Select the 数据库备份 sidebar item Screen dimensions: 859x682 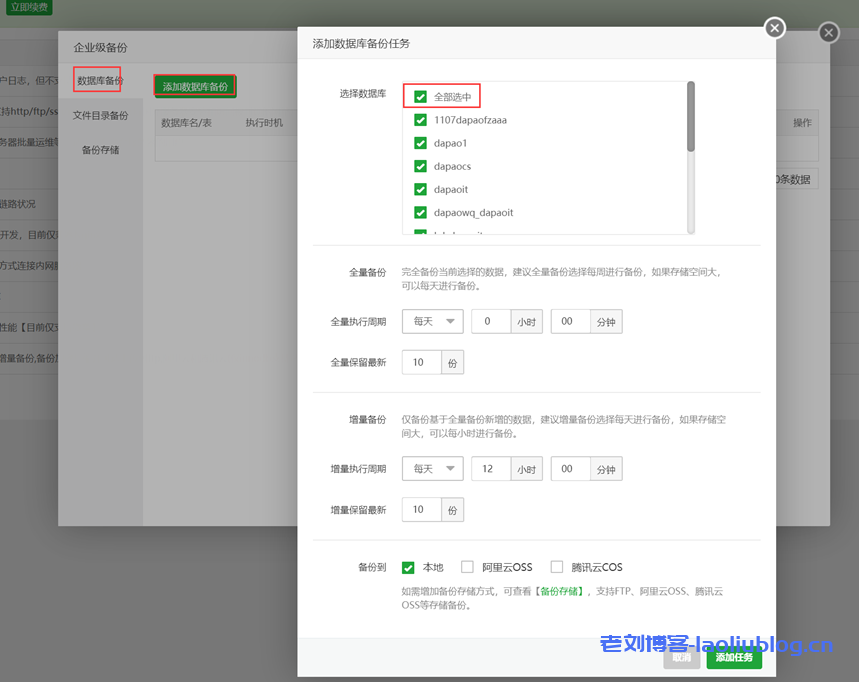101,79
